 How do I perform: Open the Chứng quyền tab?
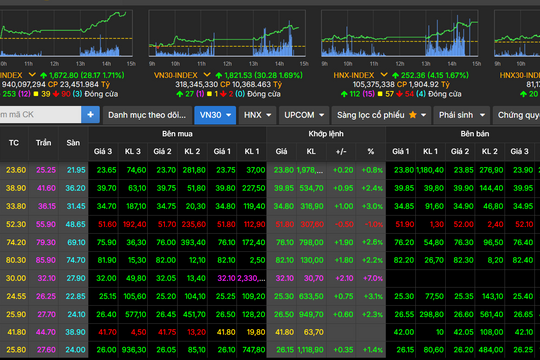[x=517, y=115]
